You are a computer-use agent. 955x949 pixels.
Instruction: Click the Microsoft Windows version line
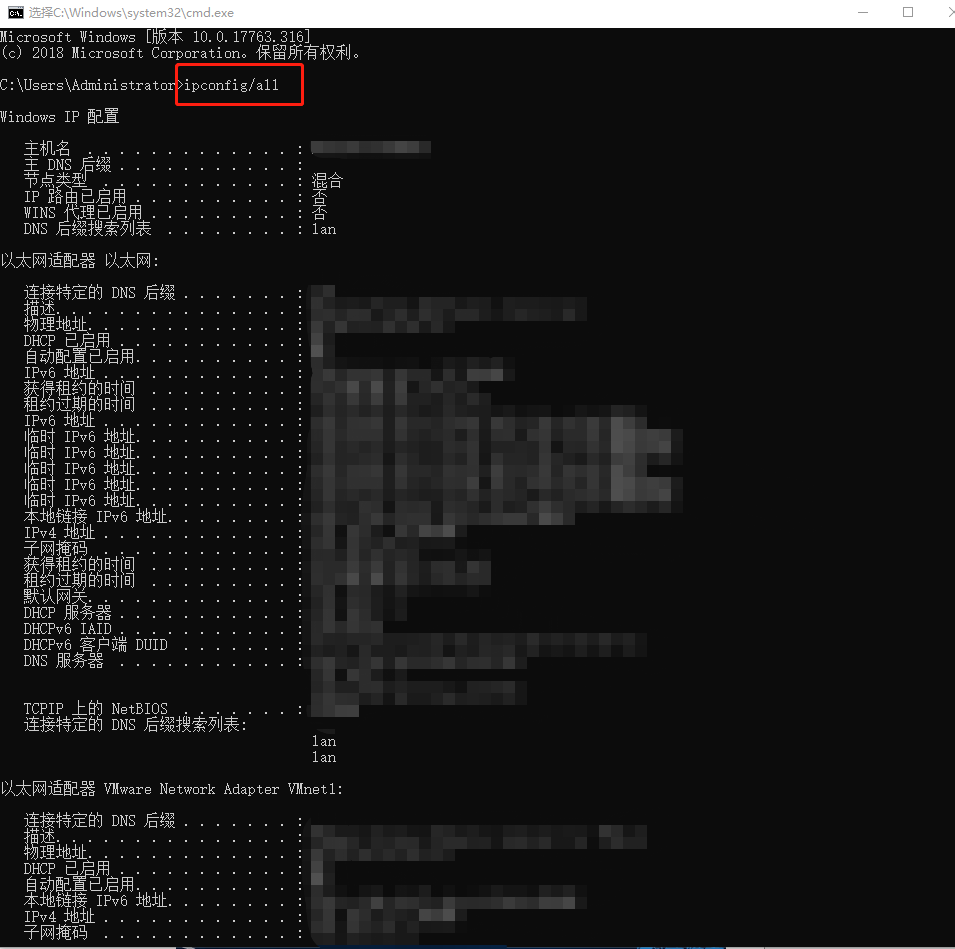[x=155, y=37]
